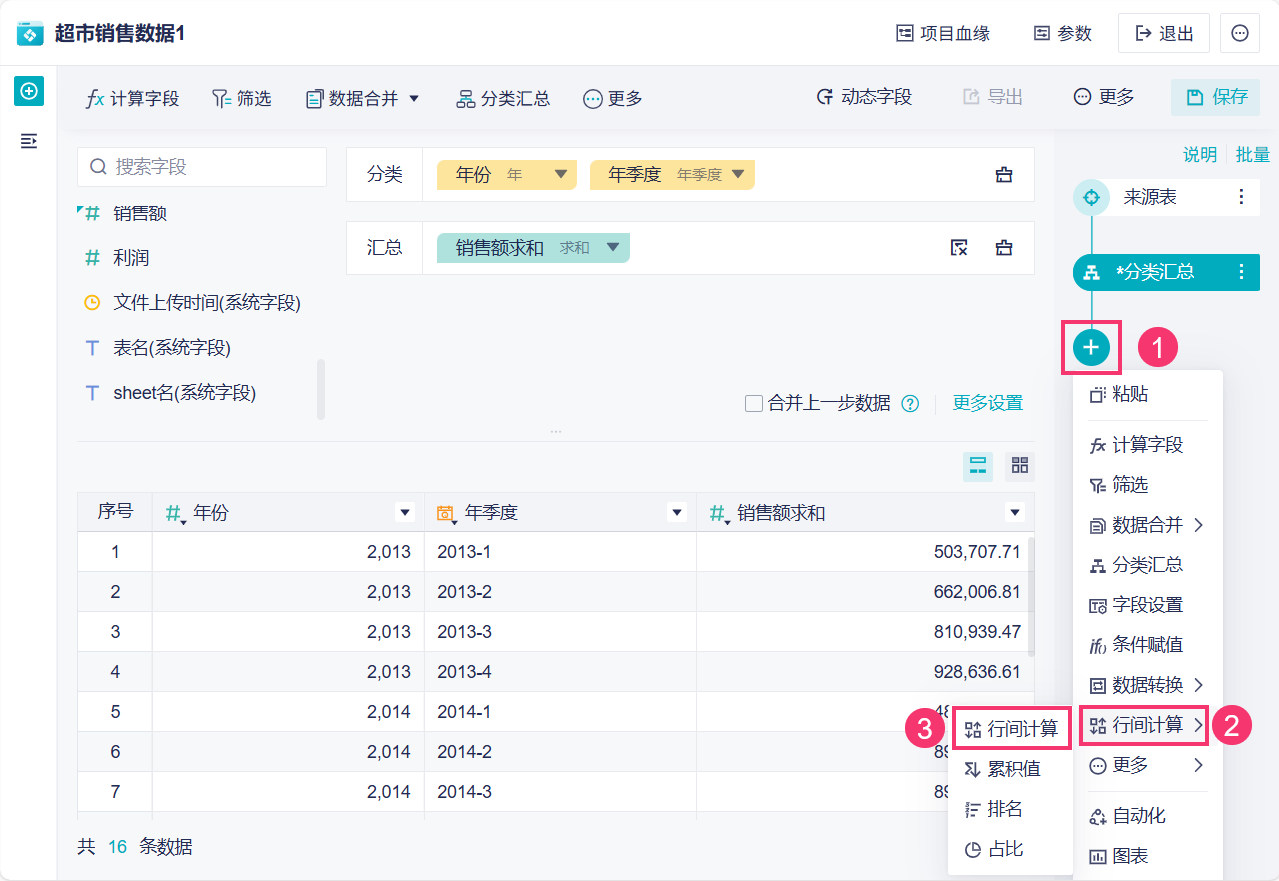Viewport: 1279px width, 881px height.
Task: Click the help icon beside 合并上一步数据
Action: (910, 404)
